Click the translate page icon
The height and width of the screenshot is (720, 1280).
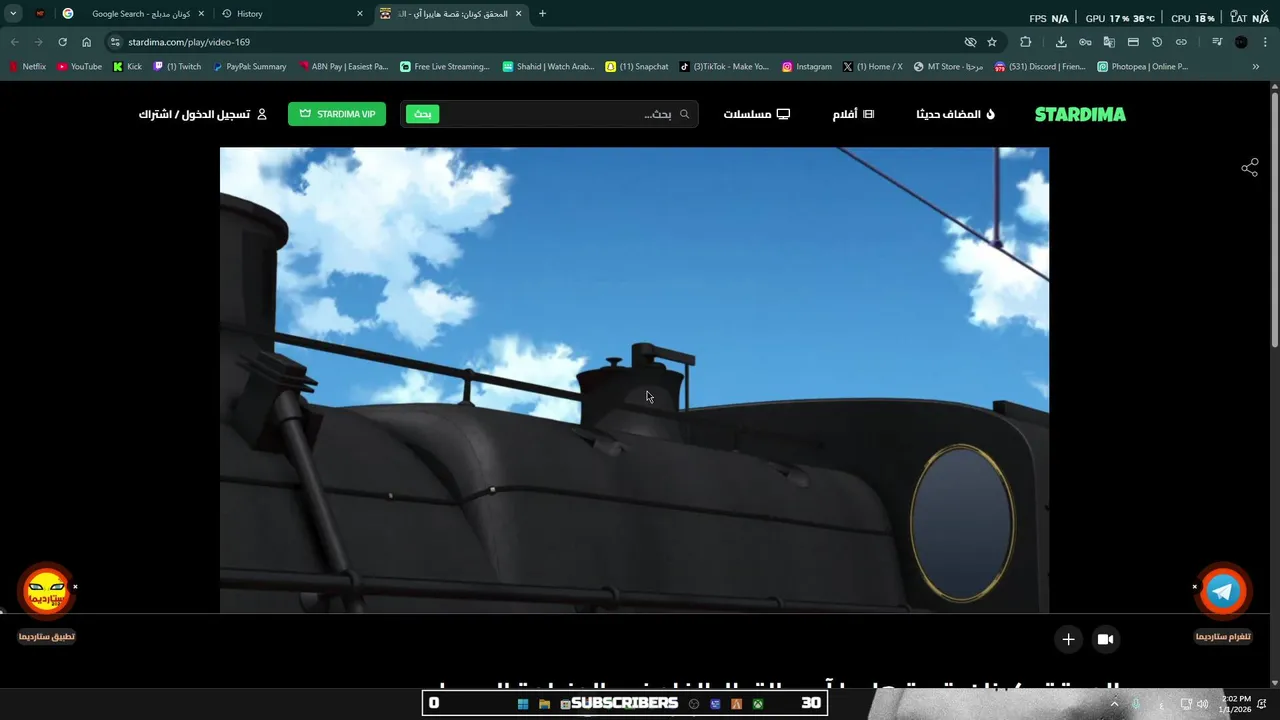point(1109,42)
